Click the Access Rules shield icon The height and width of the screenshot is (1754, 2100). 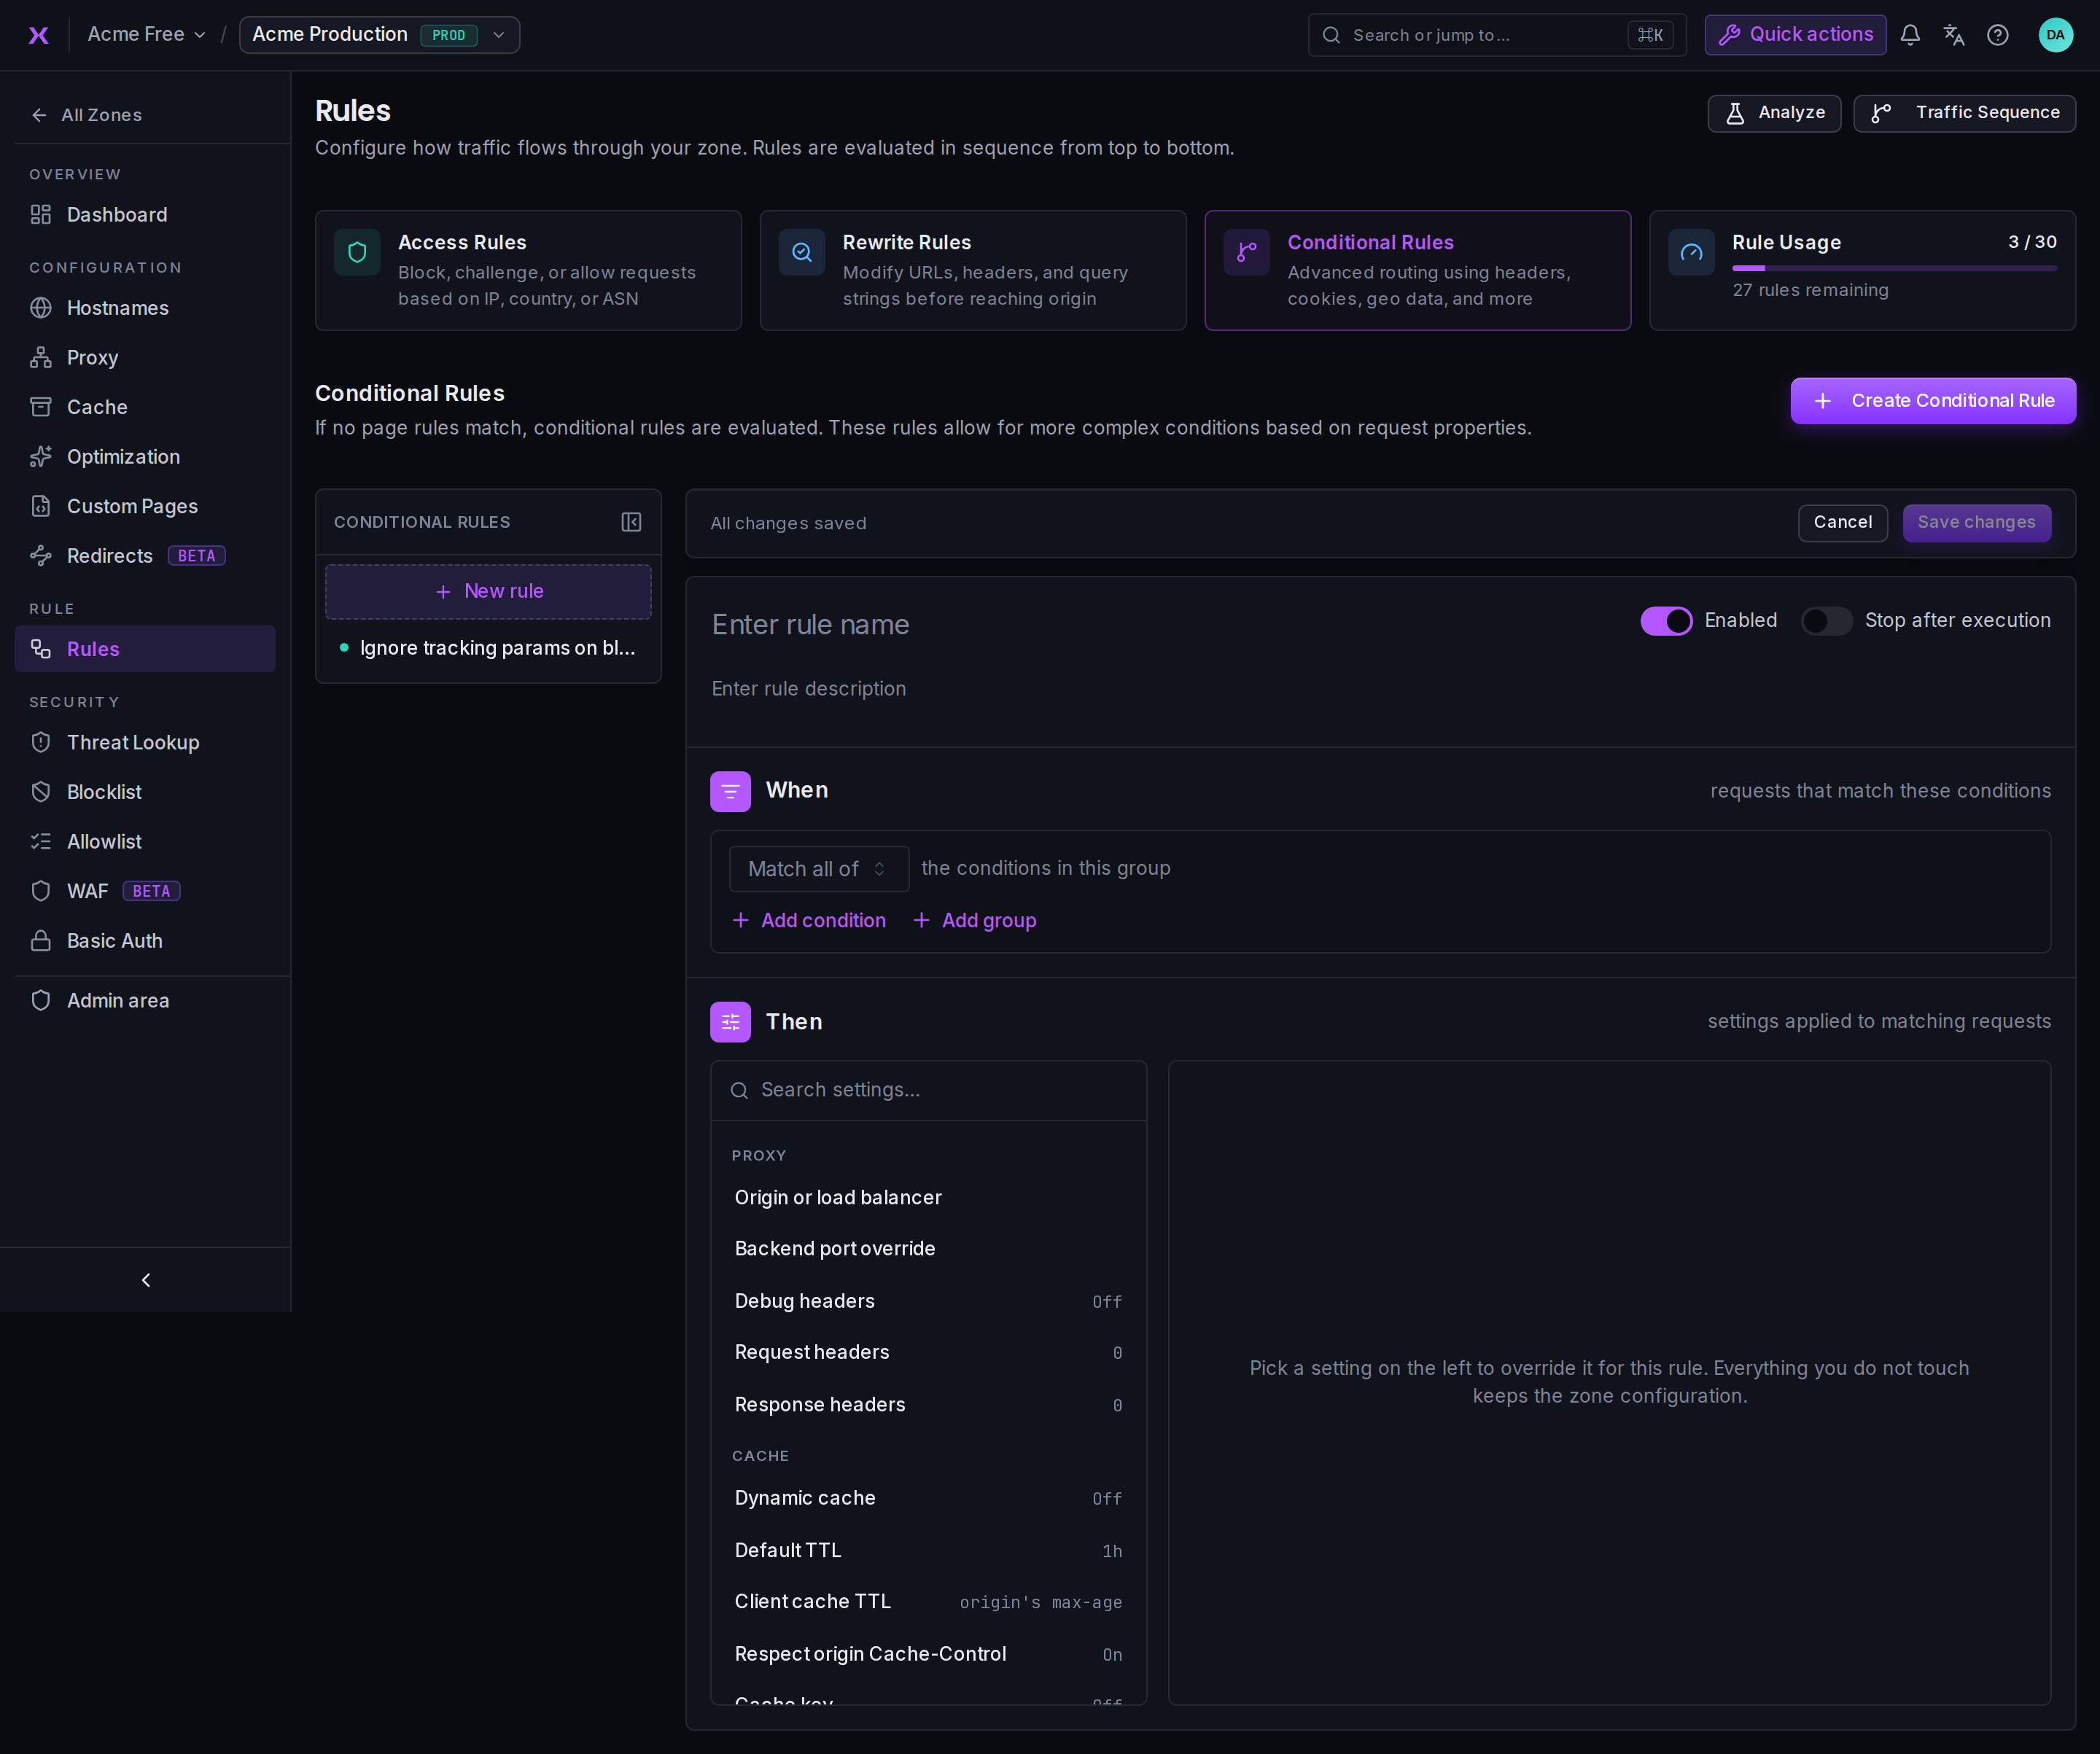(x=357, y=252)
